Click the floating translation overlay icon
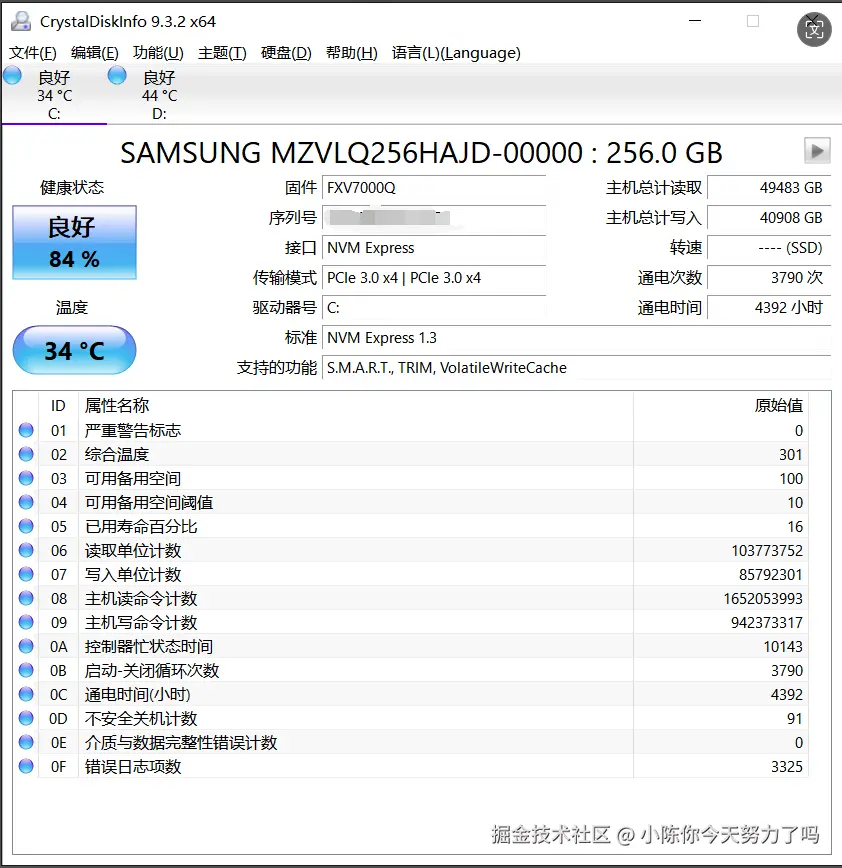 pyautogui.click(x=814, y=30)
